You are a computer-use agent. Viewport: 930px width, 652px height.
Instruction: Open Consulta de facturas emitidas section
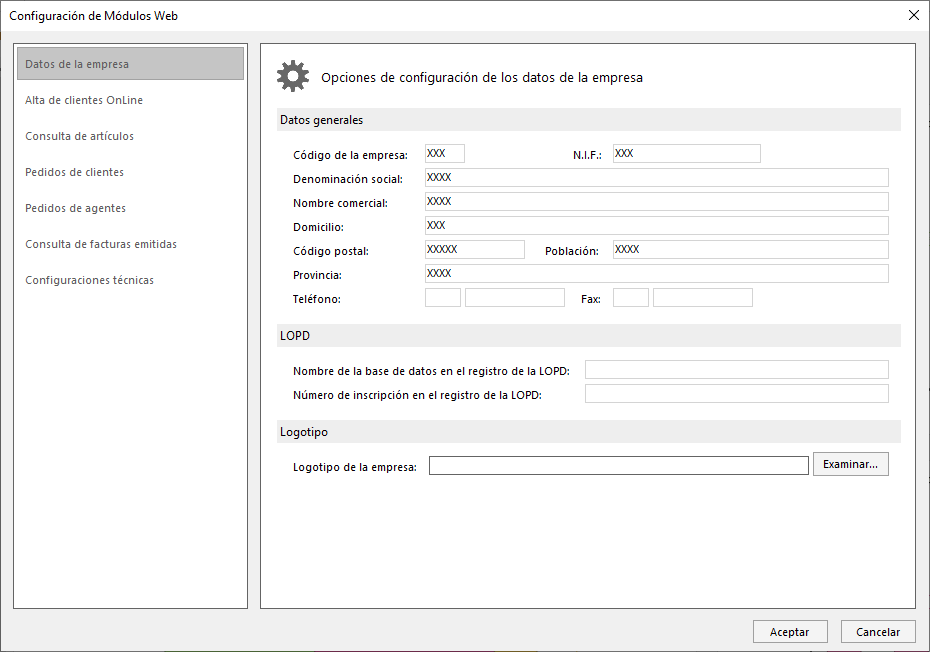click(101, 244)
